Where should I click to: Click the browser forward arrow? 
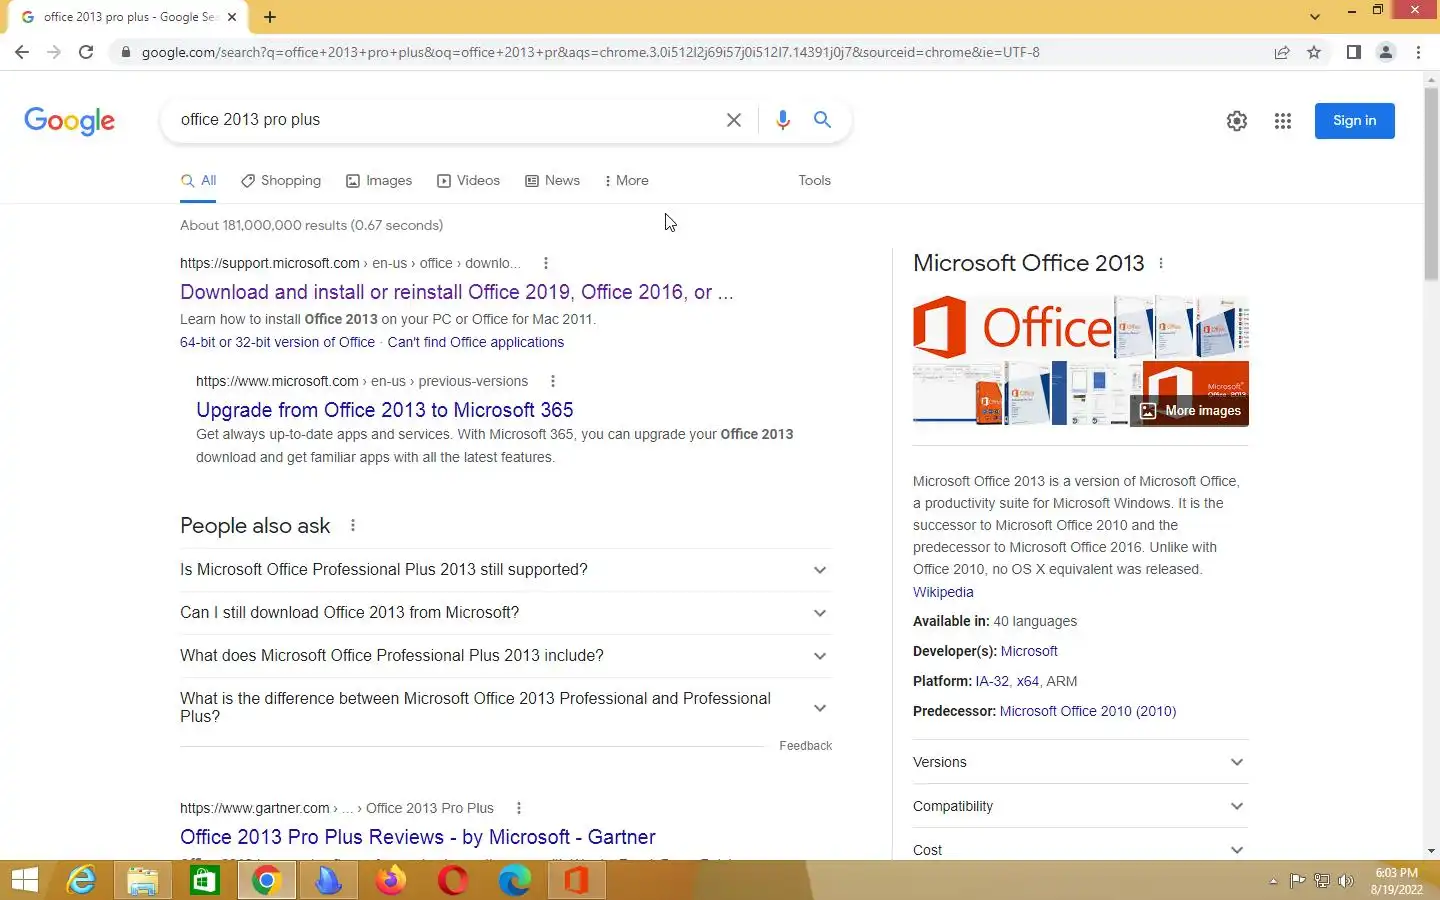point(53,52)
